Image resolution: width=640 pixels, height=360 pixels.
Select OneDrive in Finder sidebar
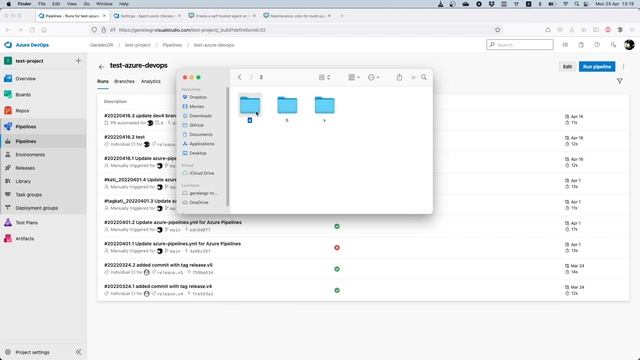click(199, 202)
